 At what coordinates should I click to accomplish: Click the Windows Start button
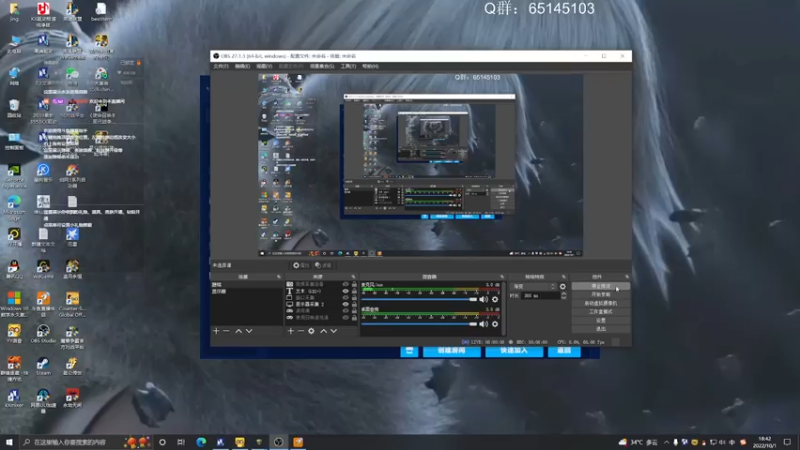click(x=9, y=442)
